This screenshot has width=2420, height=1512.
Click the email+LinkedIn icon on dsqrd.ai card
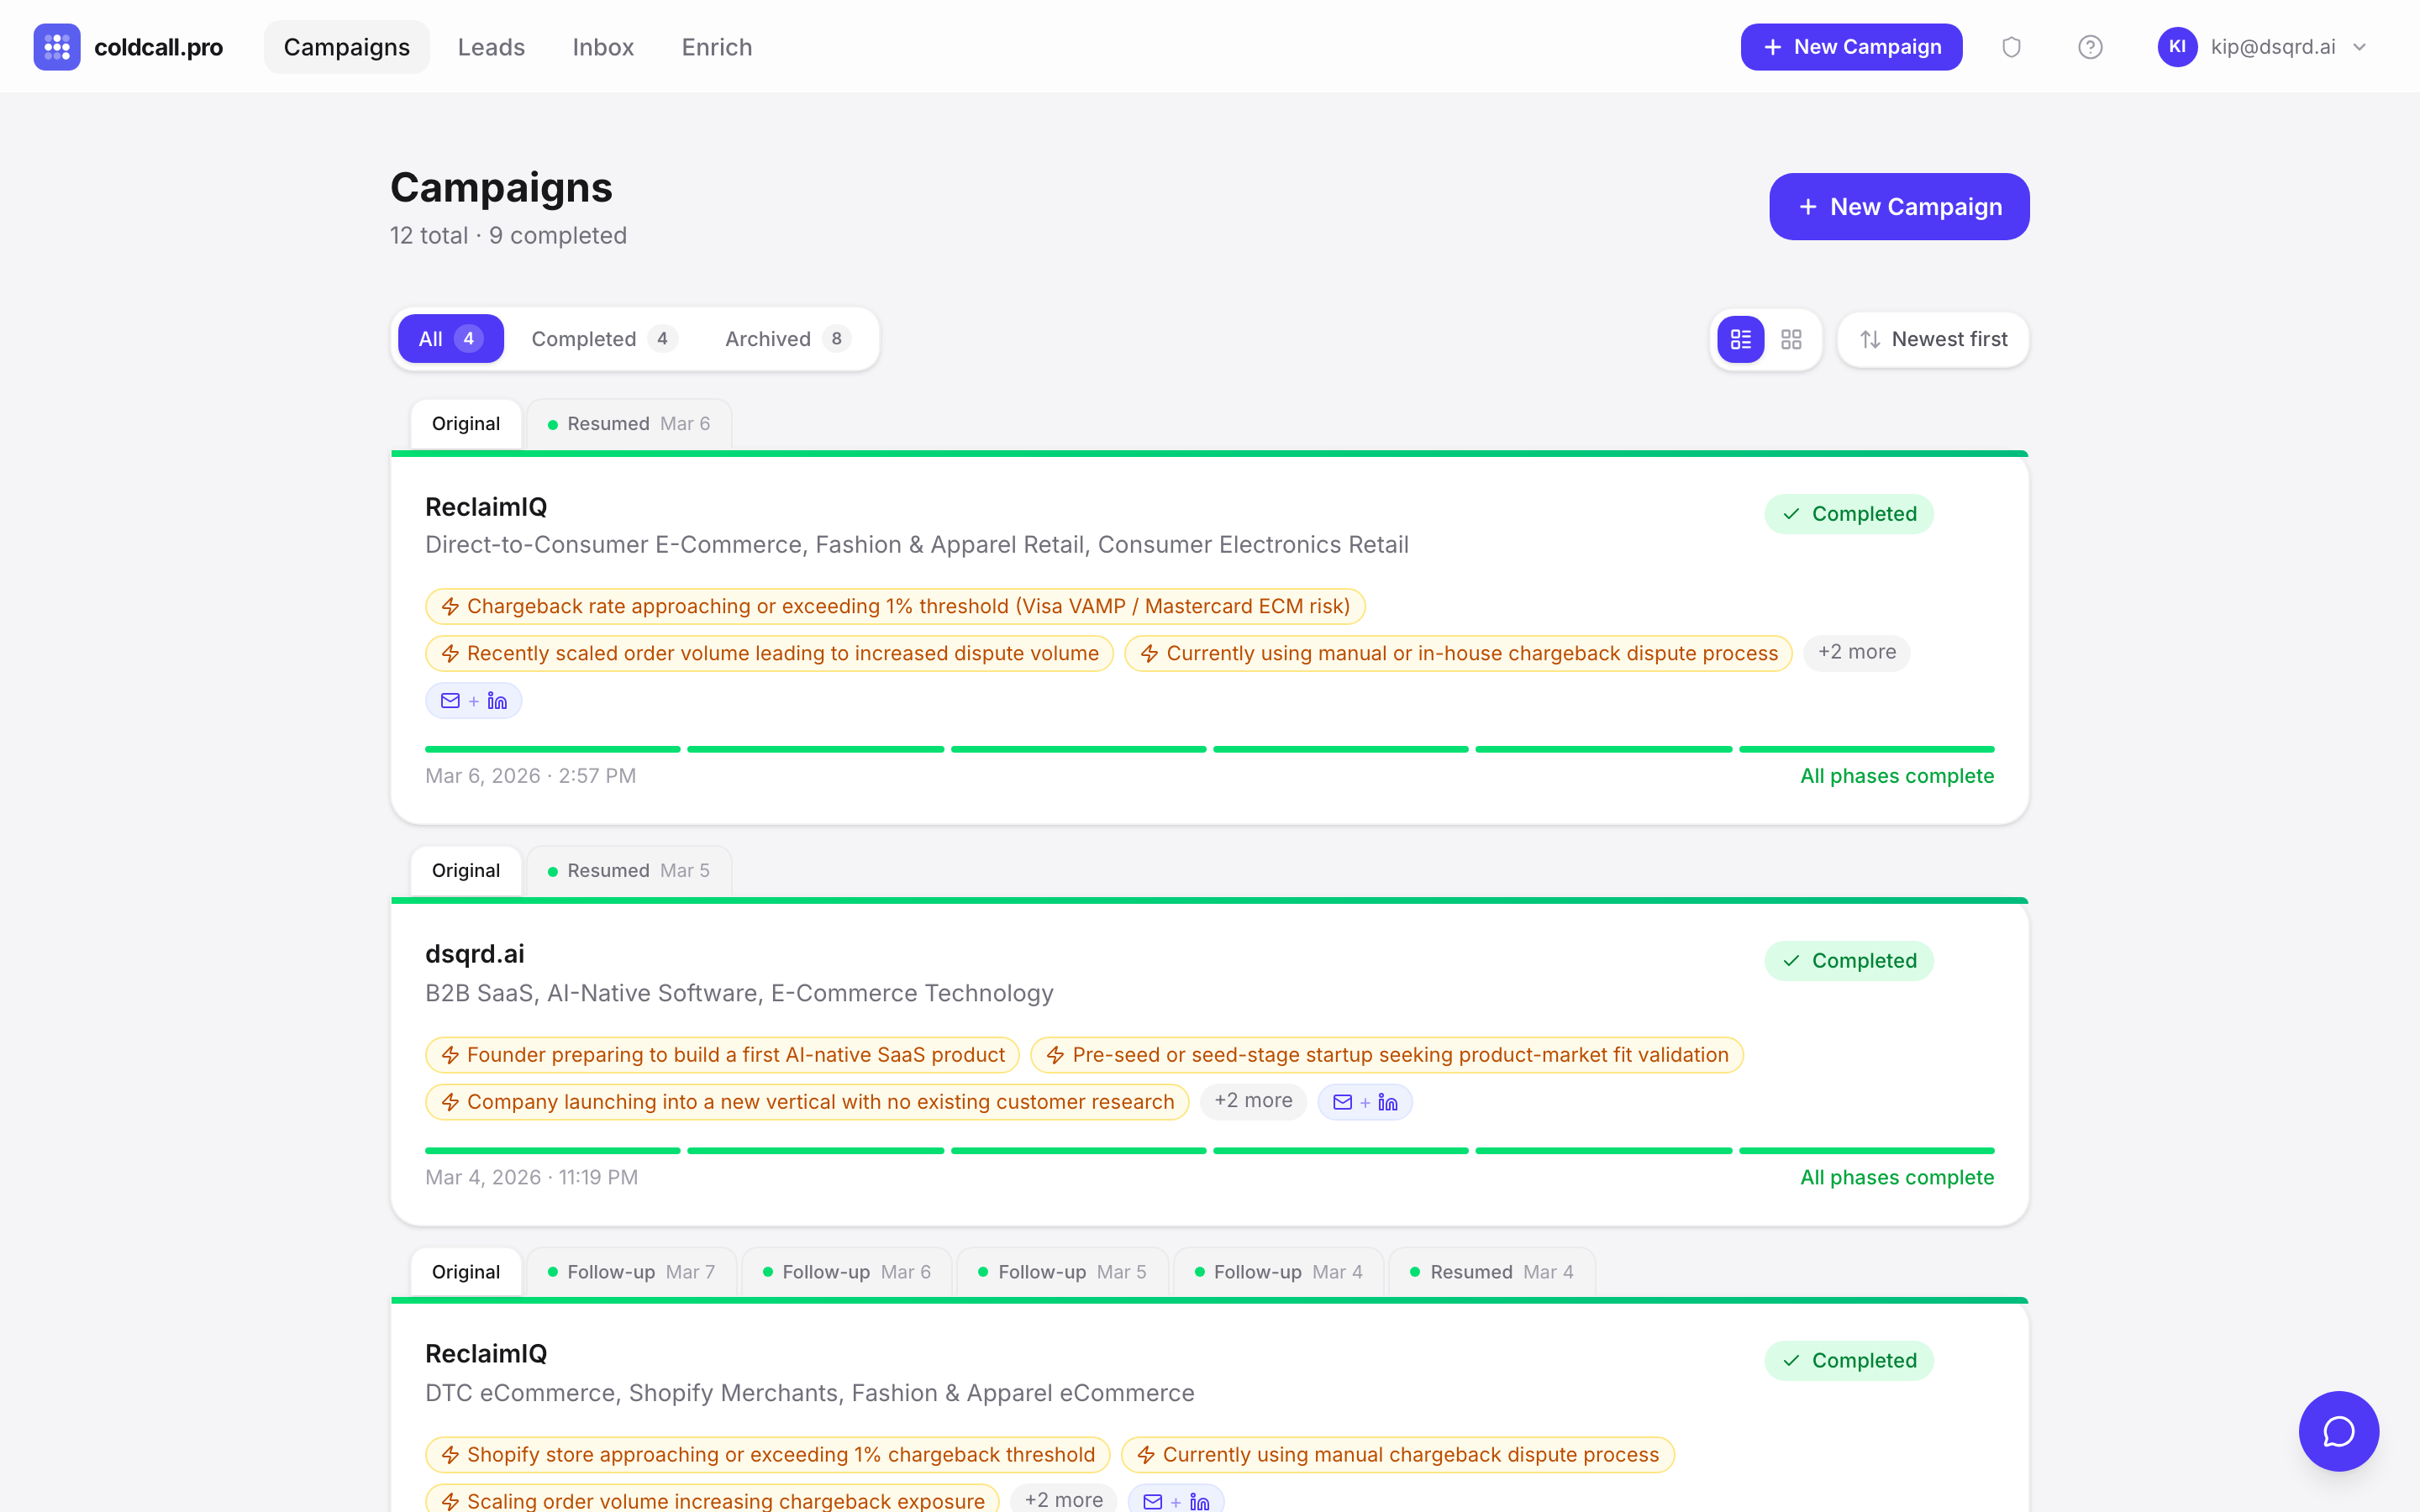(1365, 1101)
